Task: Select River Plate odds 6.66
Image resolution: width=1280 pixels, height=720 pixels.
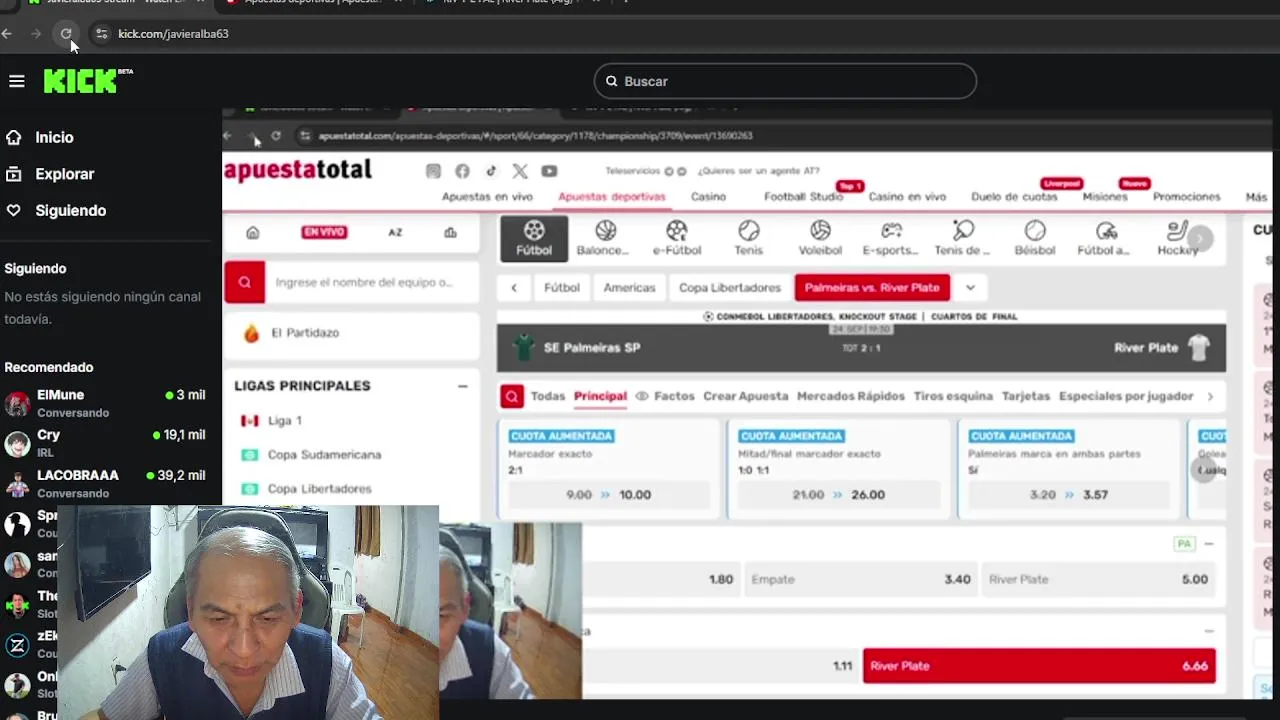Action: click(x=1039, y=666)
